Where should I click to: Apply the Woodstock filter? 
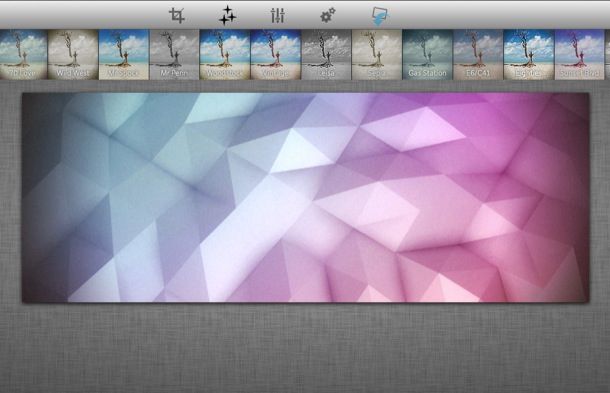[x=225, y=54]
